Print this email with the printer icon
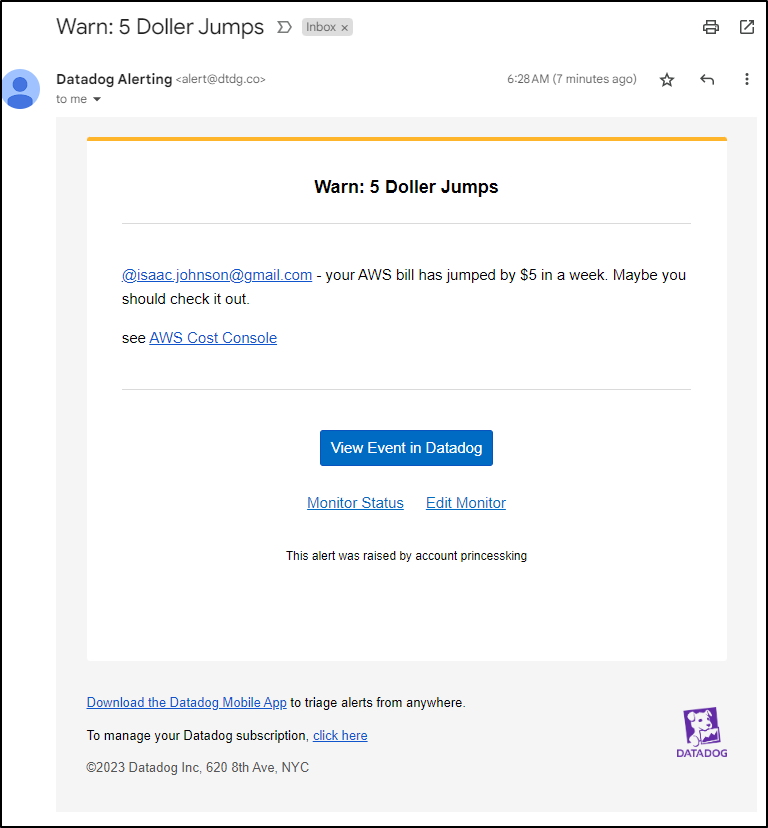This screenshot has width=768, height=828. (x=710, y=27)
